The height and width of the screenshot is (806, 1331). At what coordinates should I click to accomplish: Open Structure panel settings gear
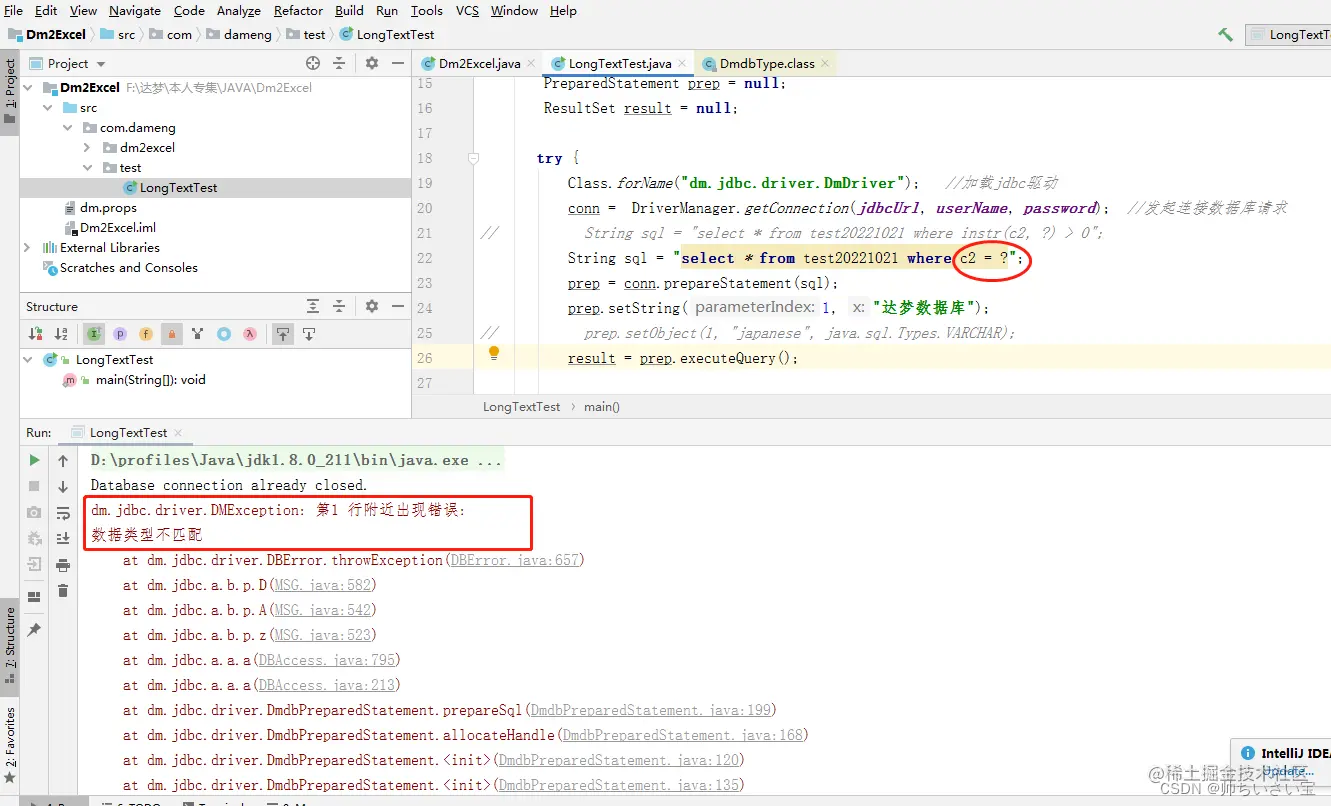(x=372, y=306)
